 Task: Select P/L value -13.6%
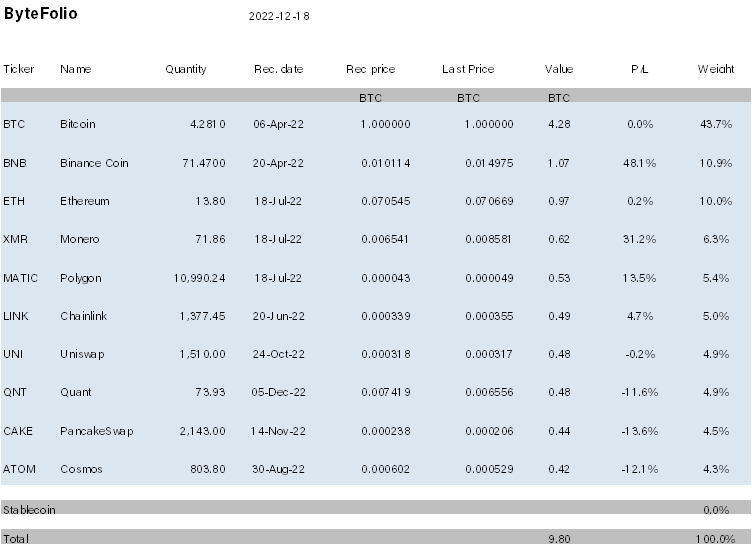(640, 431)
